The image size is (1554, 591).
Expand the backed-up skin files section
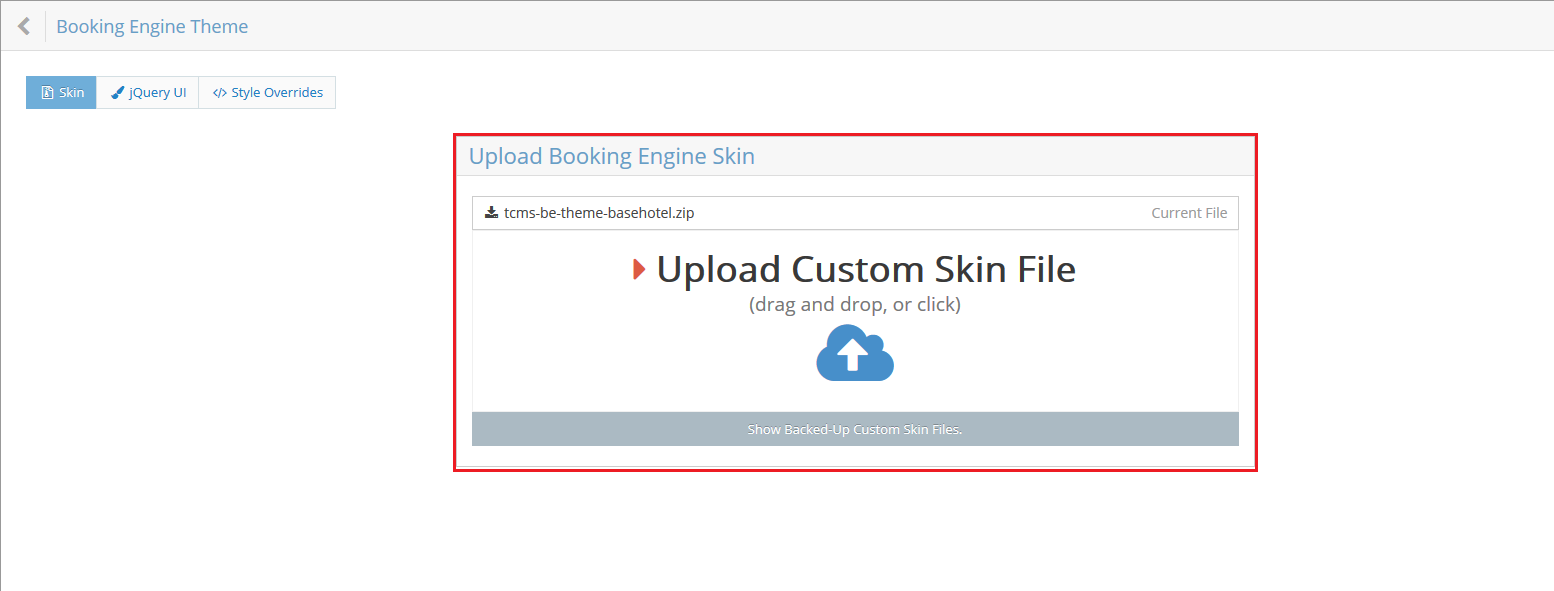pyautogui.click(x=854, y=428)
